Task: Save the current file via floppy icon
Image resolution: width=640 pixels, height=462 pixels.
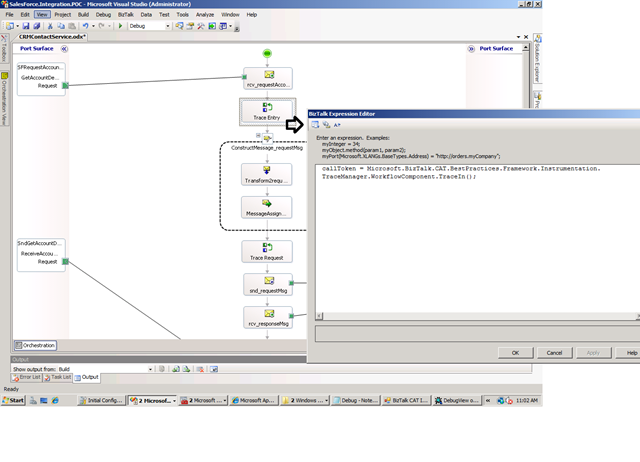Action: 26,26
